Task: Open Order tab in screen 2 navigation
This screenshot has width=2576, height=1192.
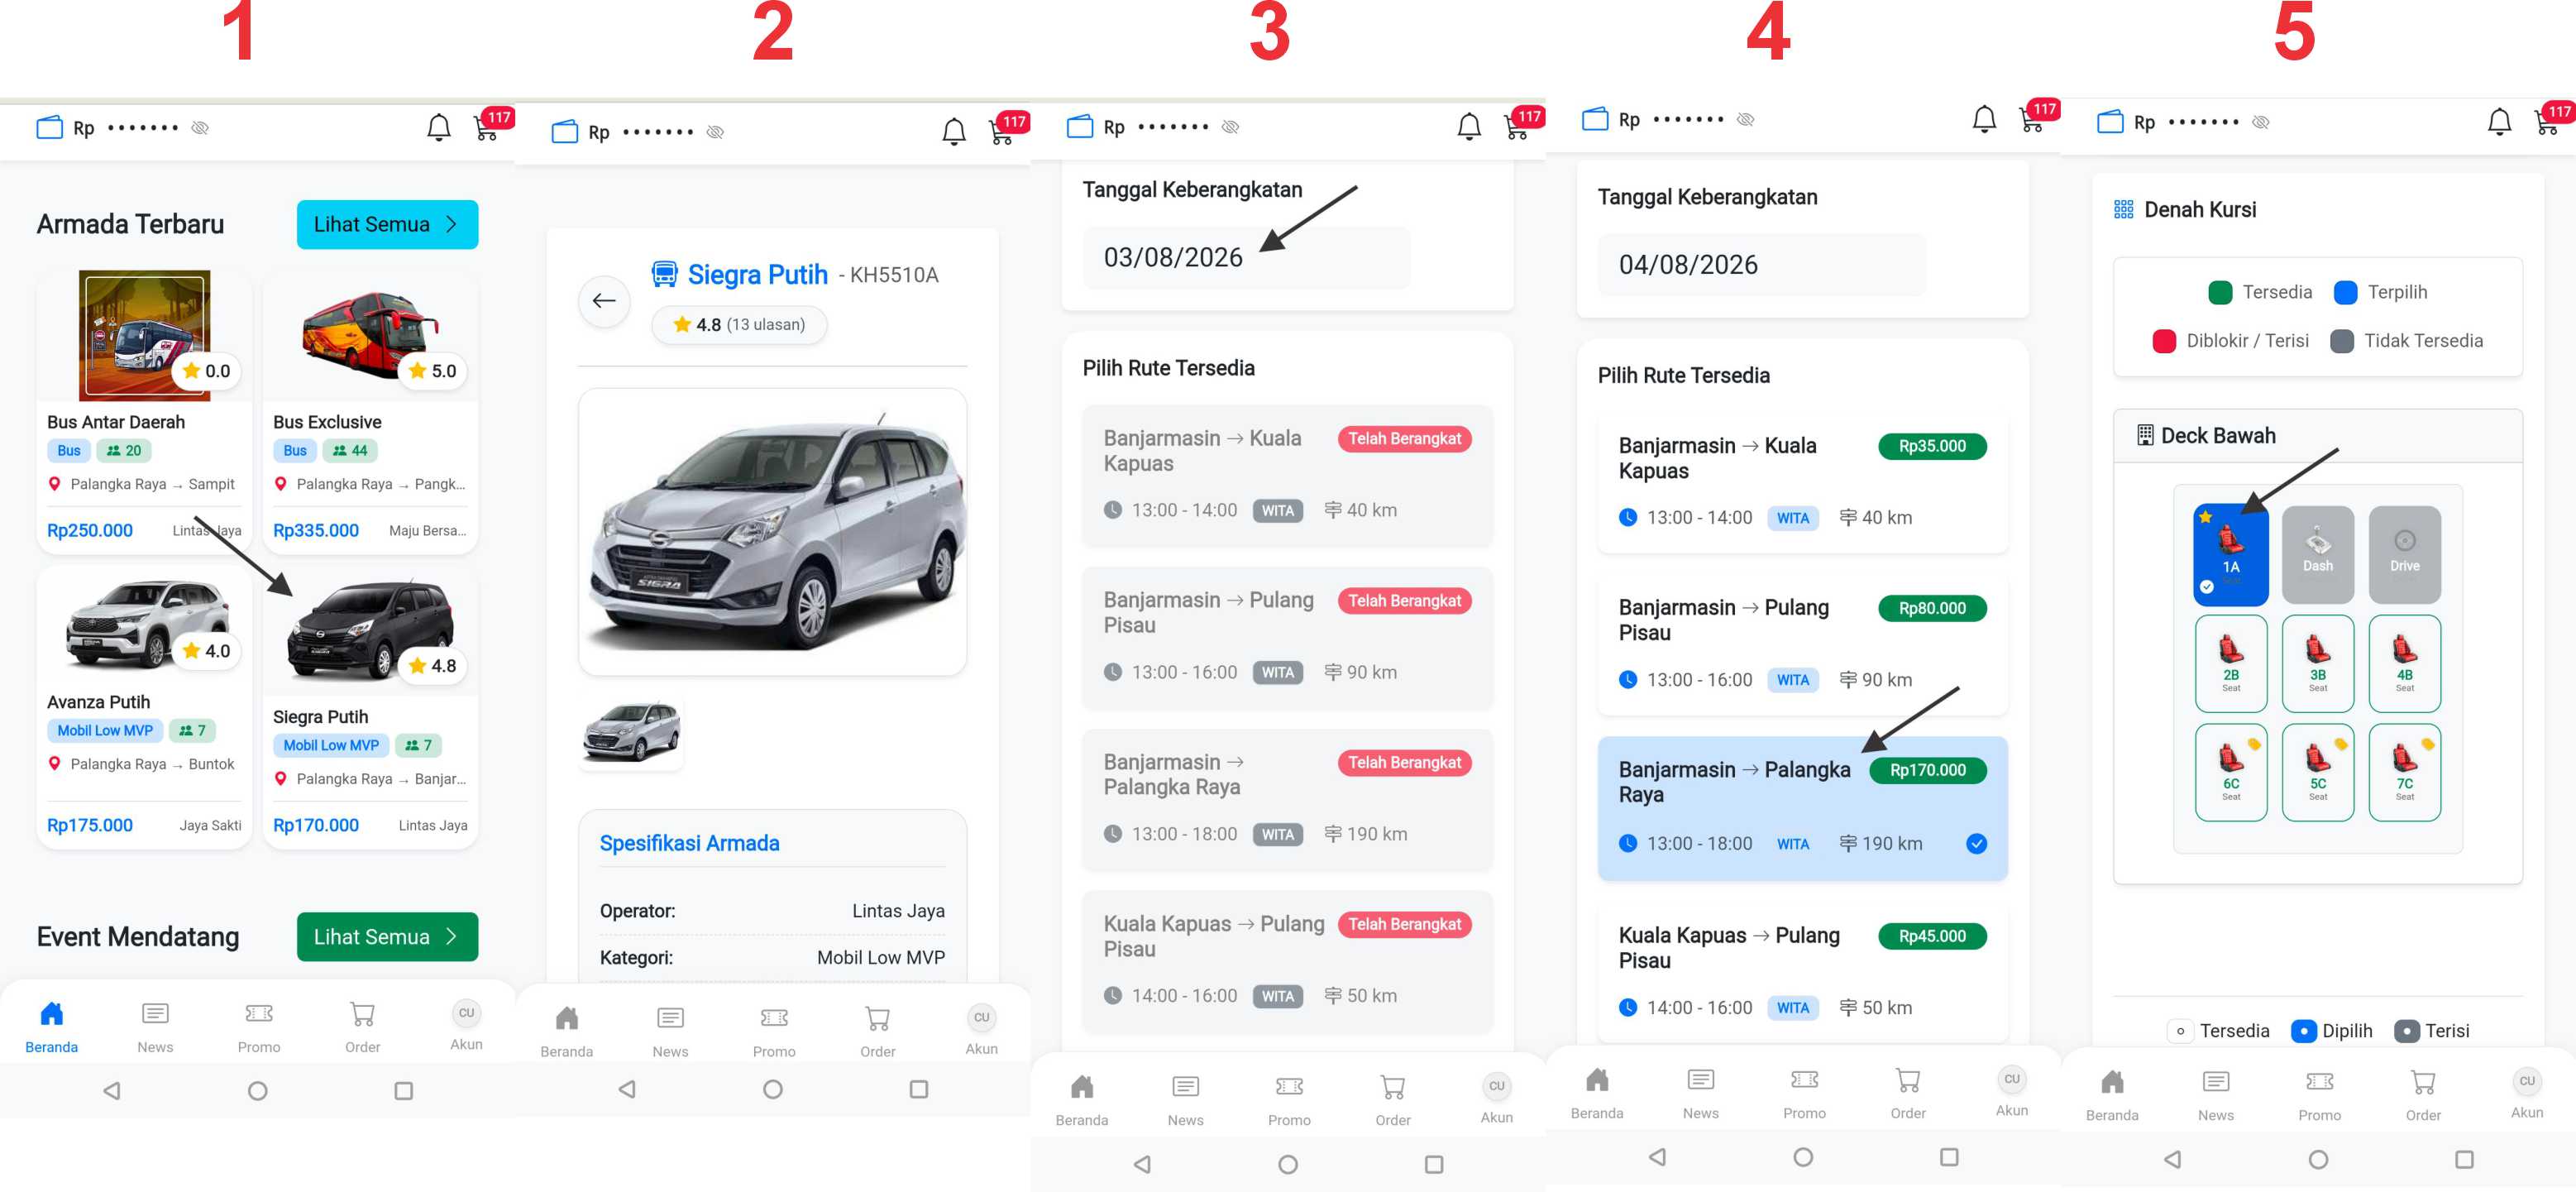Action: pyautogui.click(x=877, y=1031)
